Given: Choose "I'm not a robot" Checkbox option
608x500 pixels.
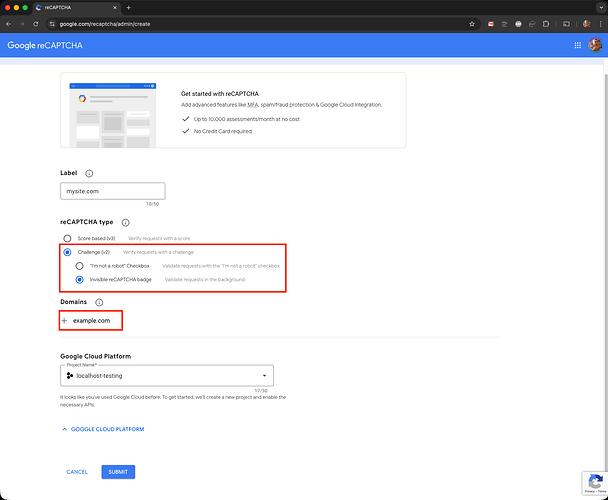Looking at the screenshot, I should point(80,266).
